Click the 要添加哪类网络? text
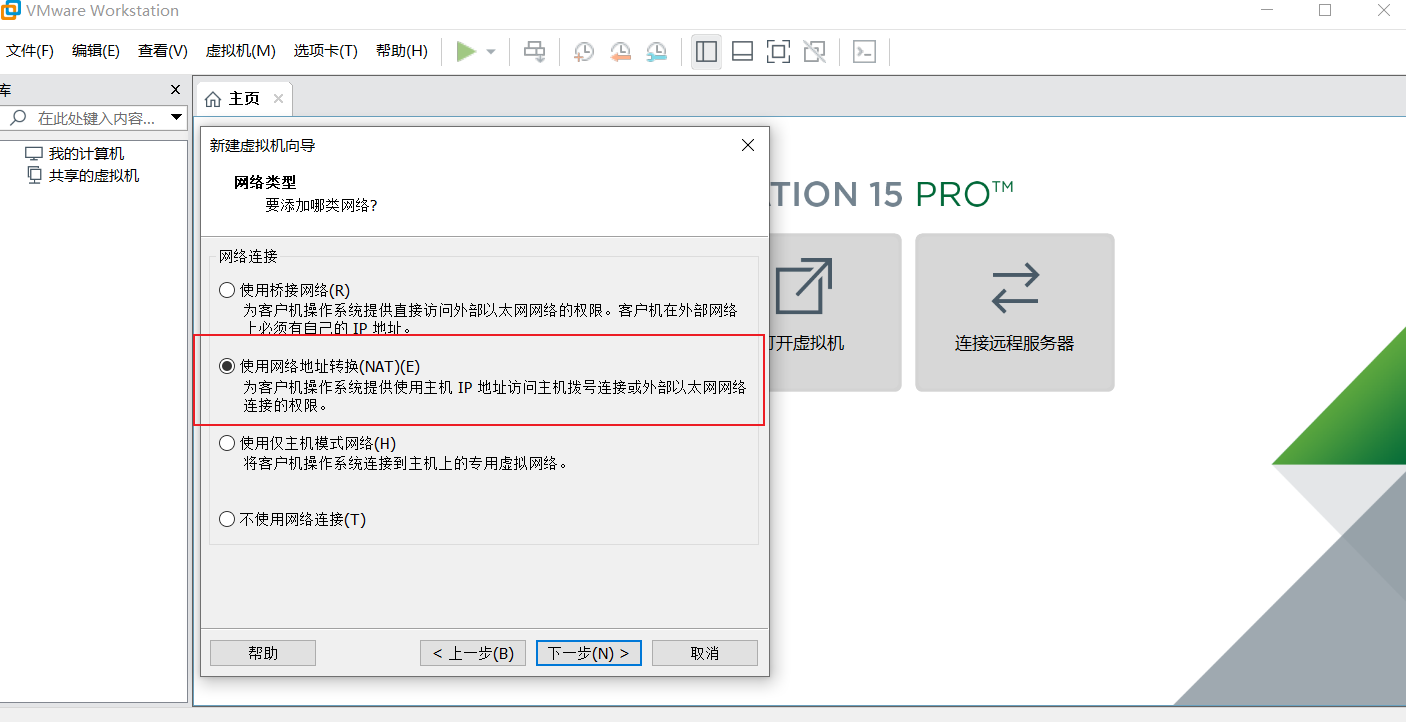 [x=321, y=205]
